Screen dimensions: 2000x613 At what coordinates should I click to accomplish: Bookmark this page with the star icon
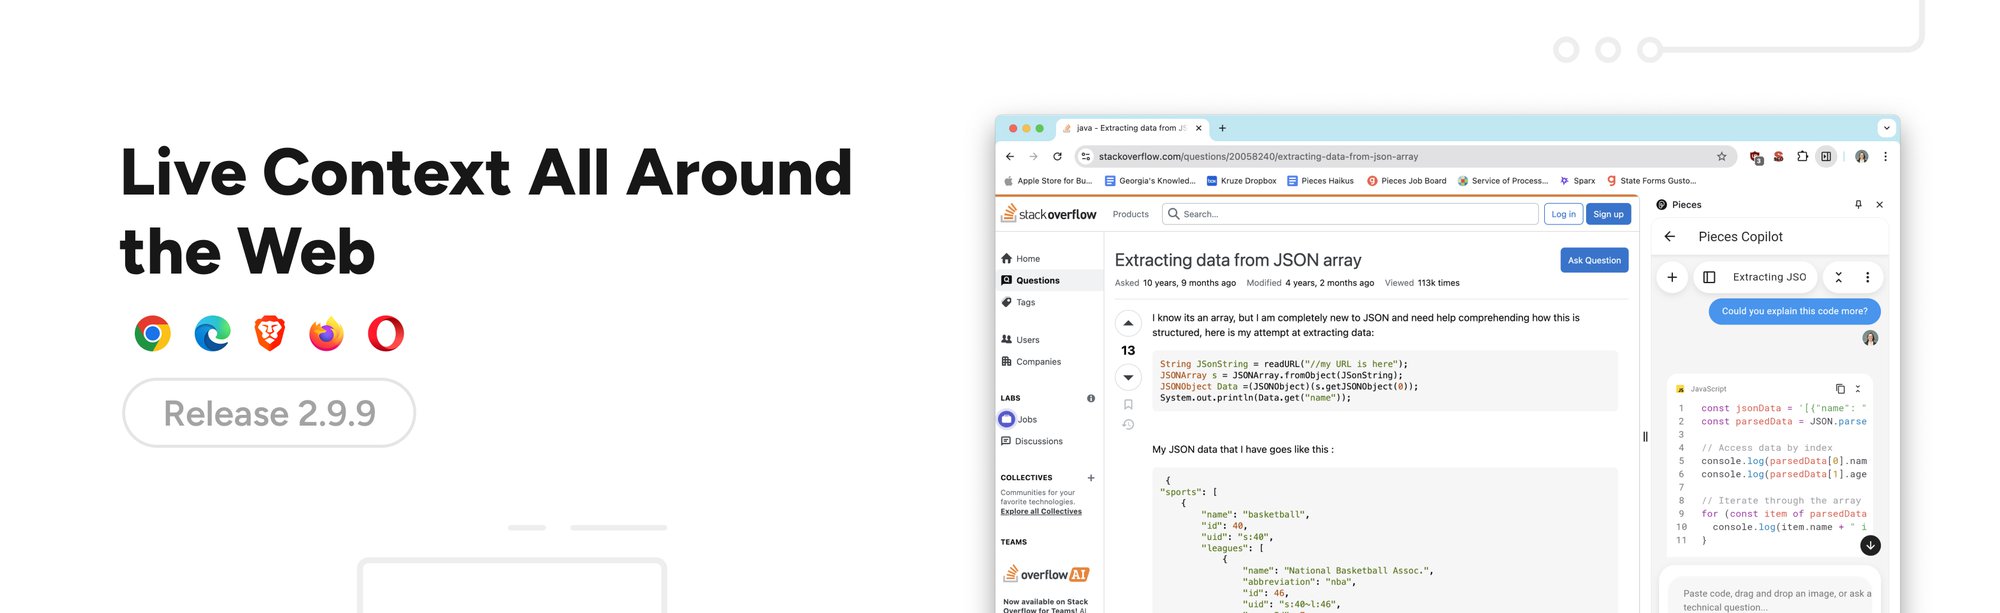click(1722, 156)
